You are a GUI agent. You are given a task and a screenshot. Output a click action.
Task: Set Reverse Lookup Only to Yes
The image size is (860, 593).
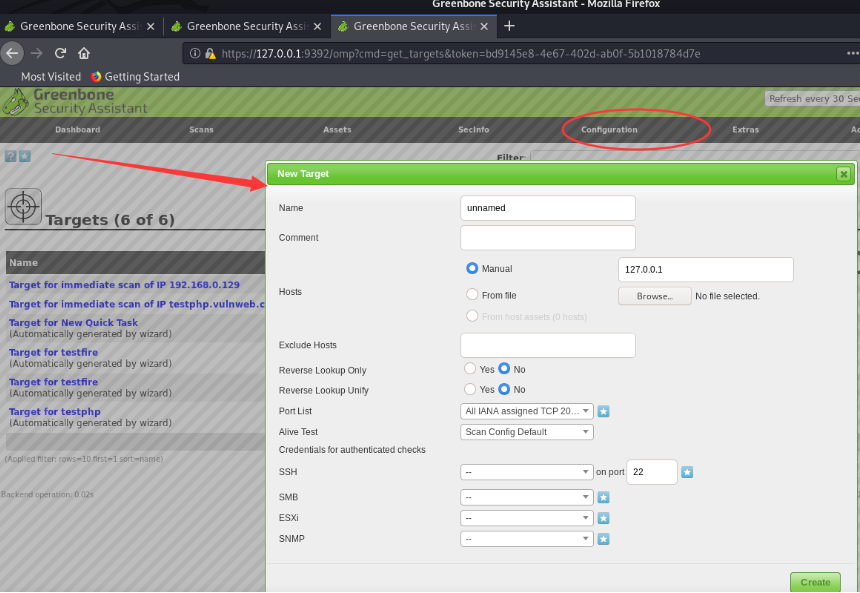click(469, 369)
